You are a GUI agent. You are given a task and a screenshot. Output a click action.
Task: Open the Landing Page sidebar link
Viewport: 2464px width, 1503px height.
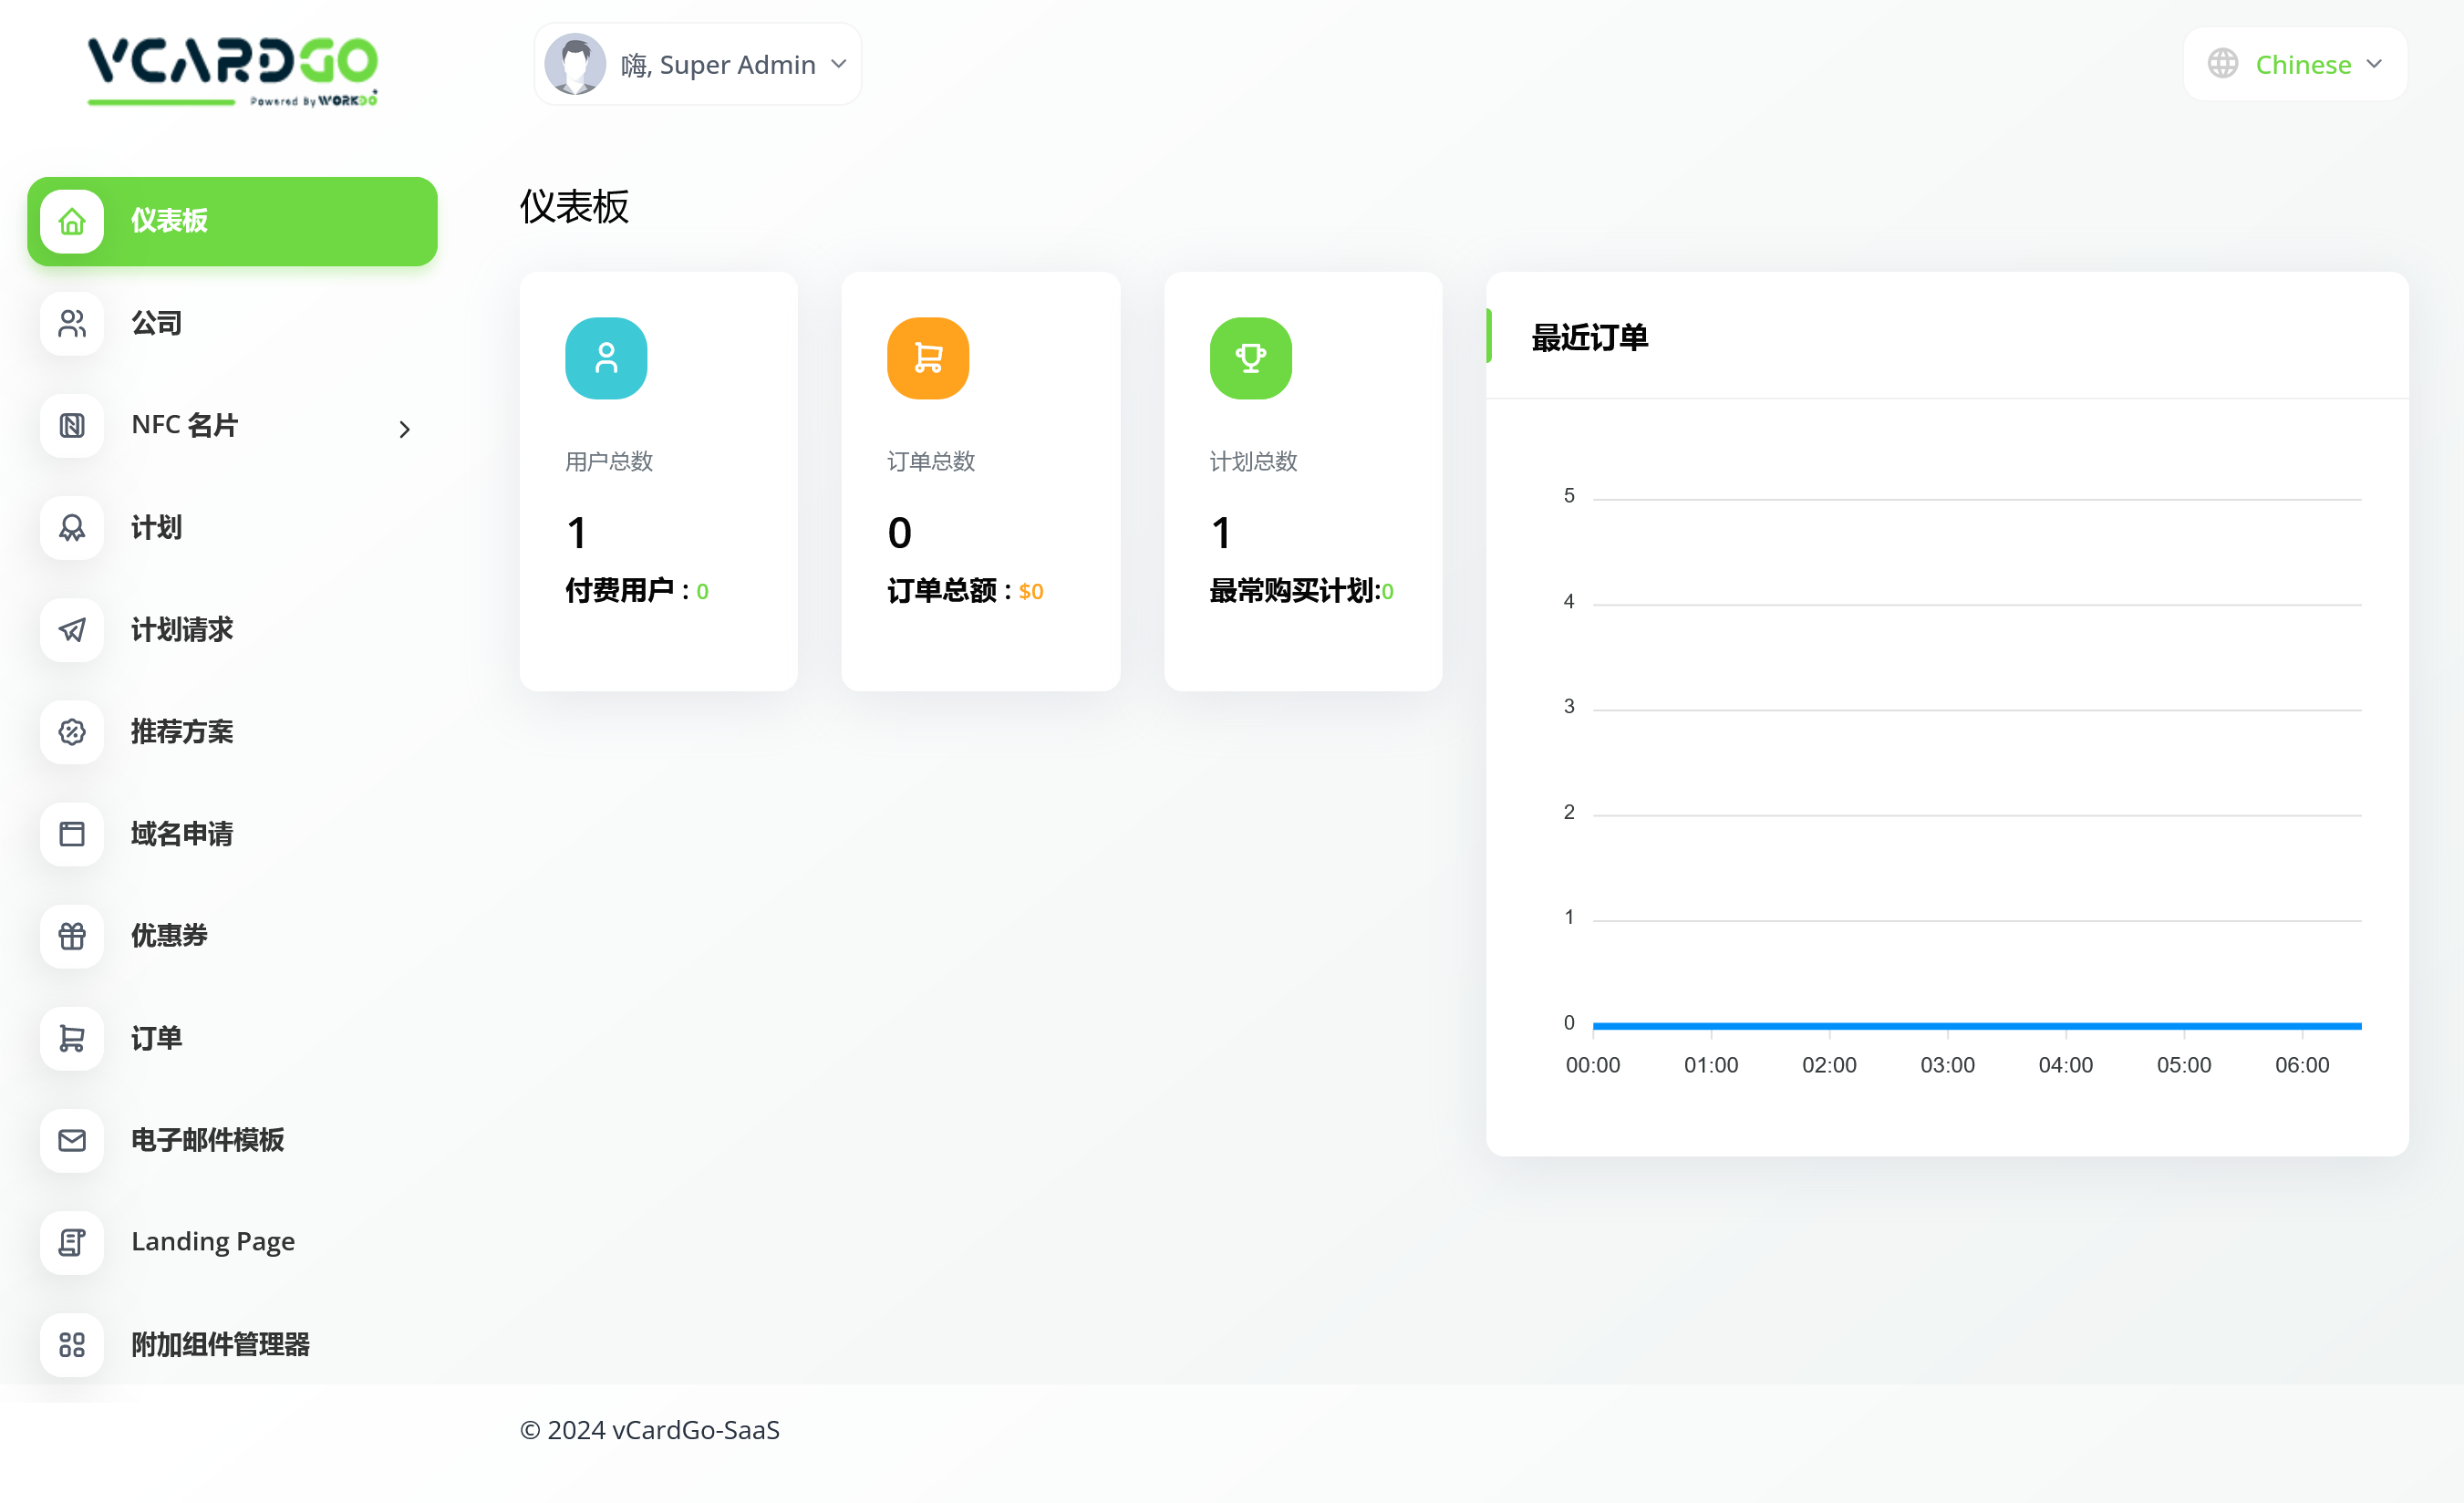coord(213,1242)
